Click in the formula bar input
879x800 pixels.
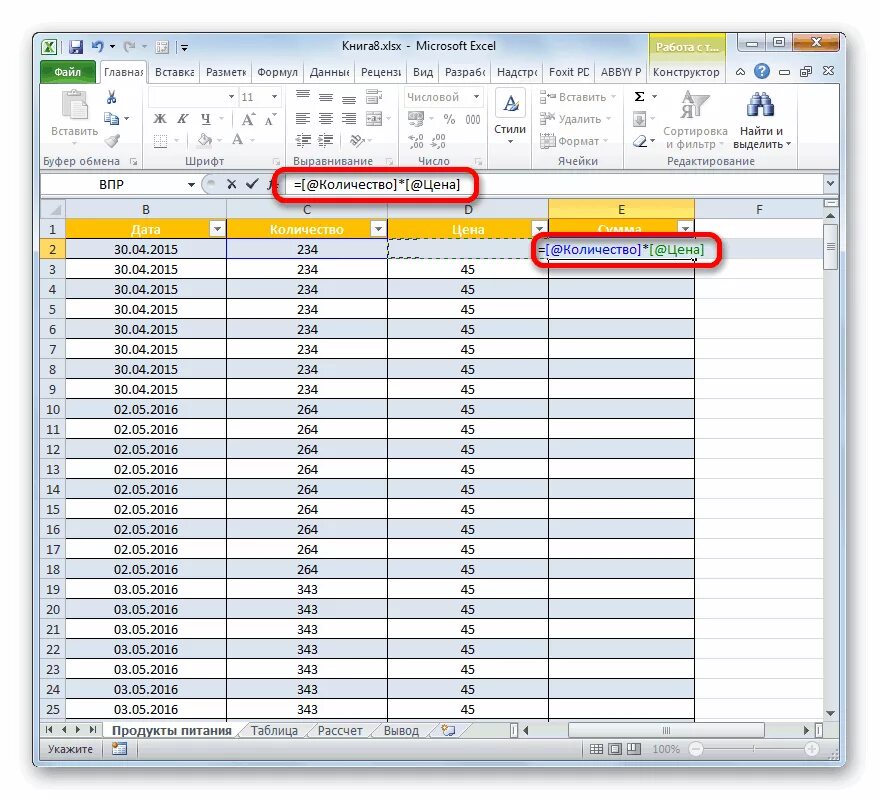click(x=555, y=184)
